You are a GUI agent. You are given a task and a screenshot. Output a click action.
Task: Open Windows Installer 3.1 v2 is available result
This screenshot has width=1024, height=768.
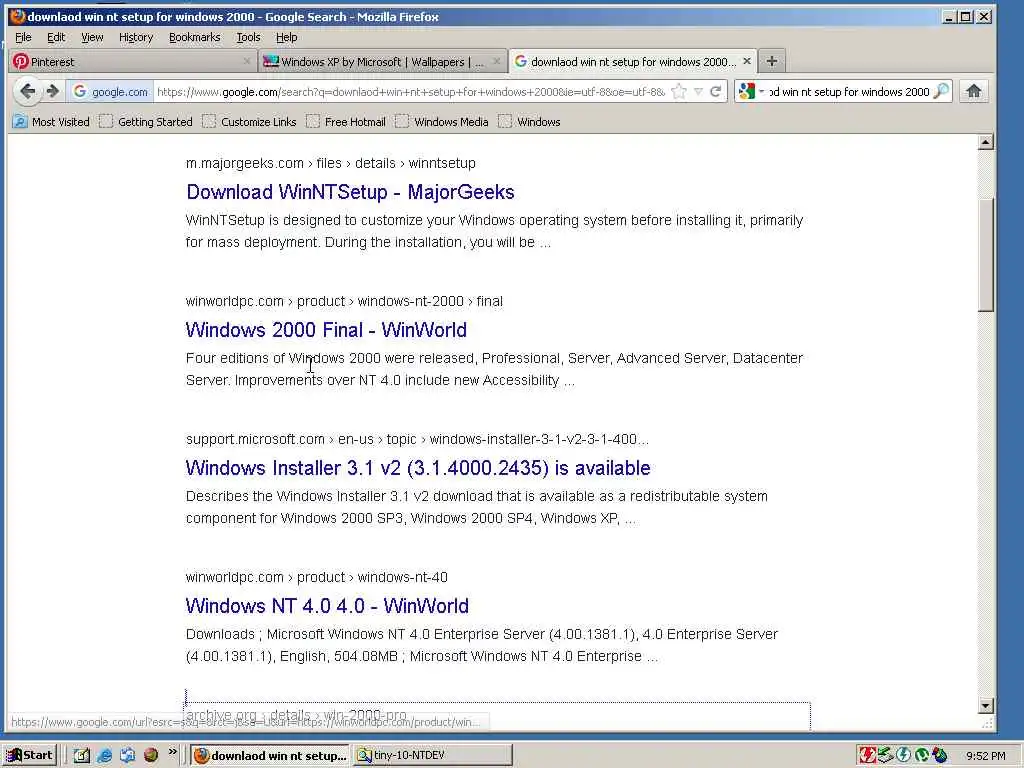point(418,468)
